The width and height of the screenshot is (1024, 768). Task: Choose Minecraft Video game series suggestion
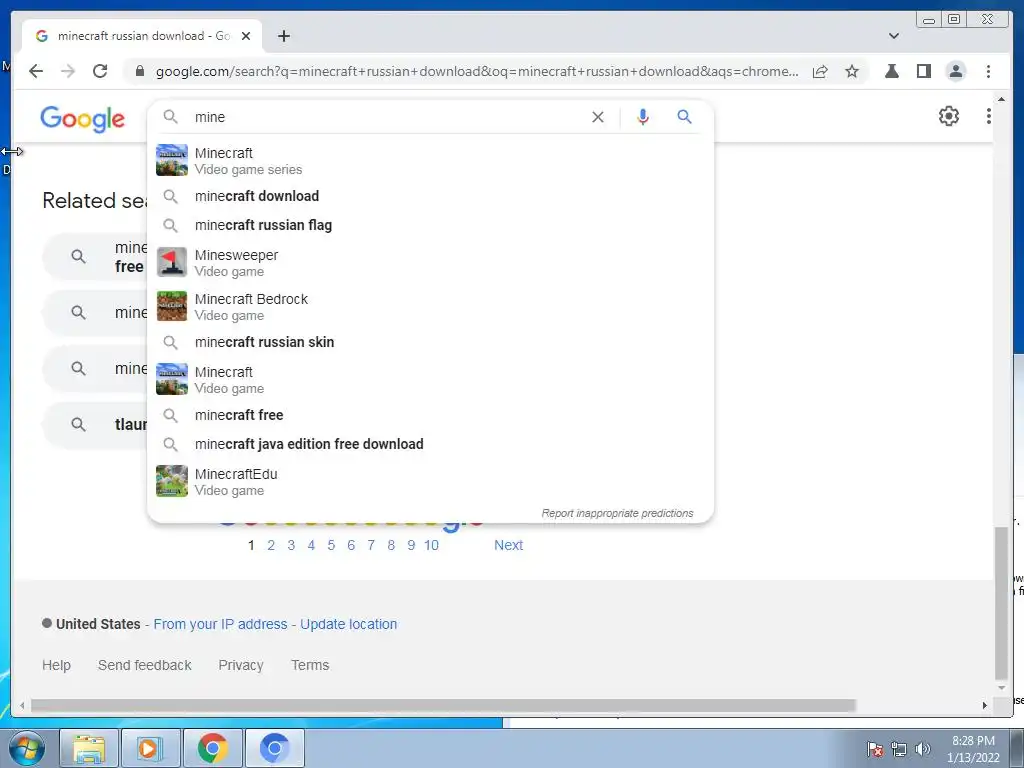click(x=430, y=161)
